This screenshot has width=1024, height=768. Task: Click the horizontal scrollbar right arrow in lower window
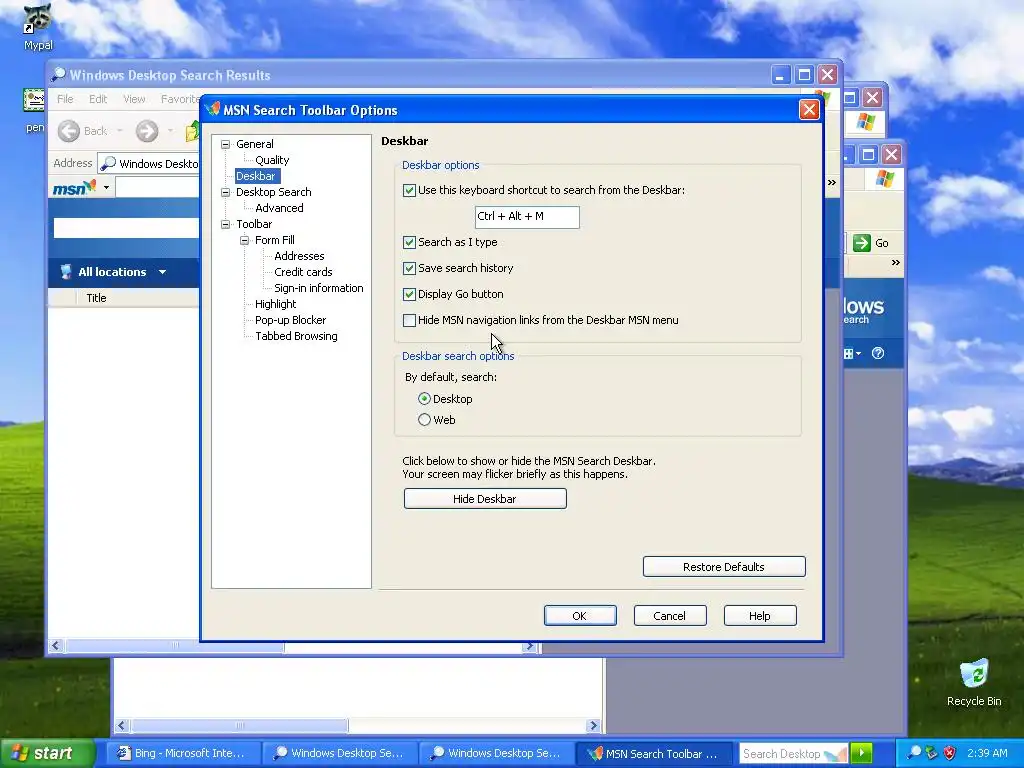[x=593, y=726]
